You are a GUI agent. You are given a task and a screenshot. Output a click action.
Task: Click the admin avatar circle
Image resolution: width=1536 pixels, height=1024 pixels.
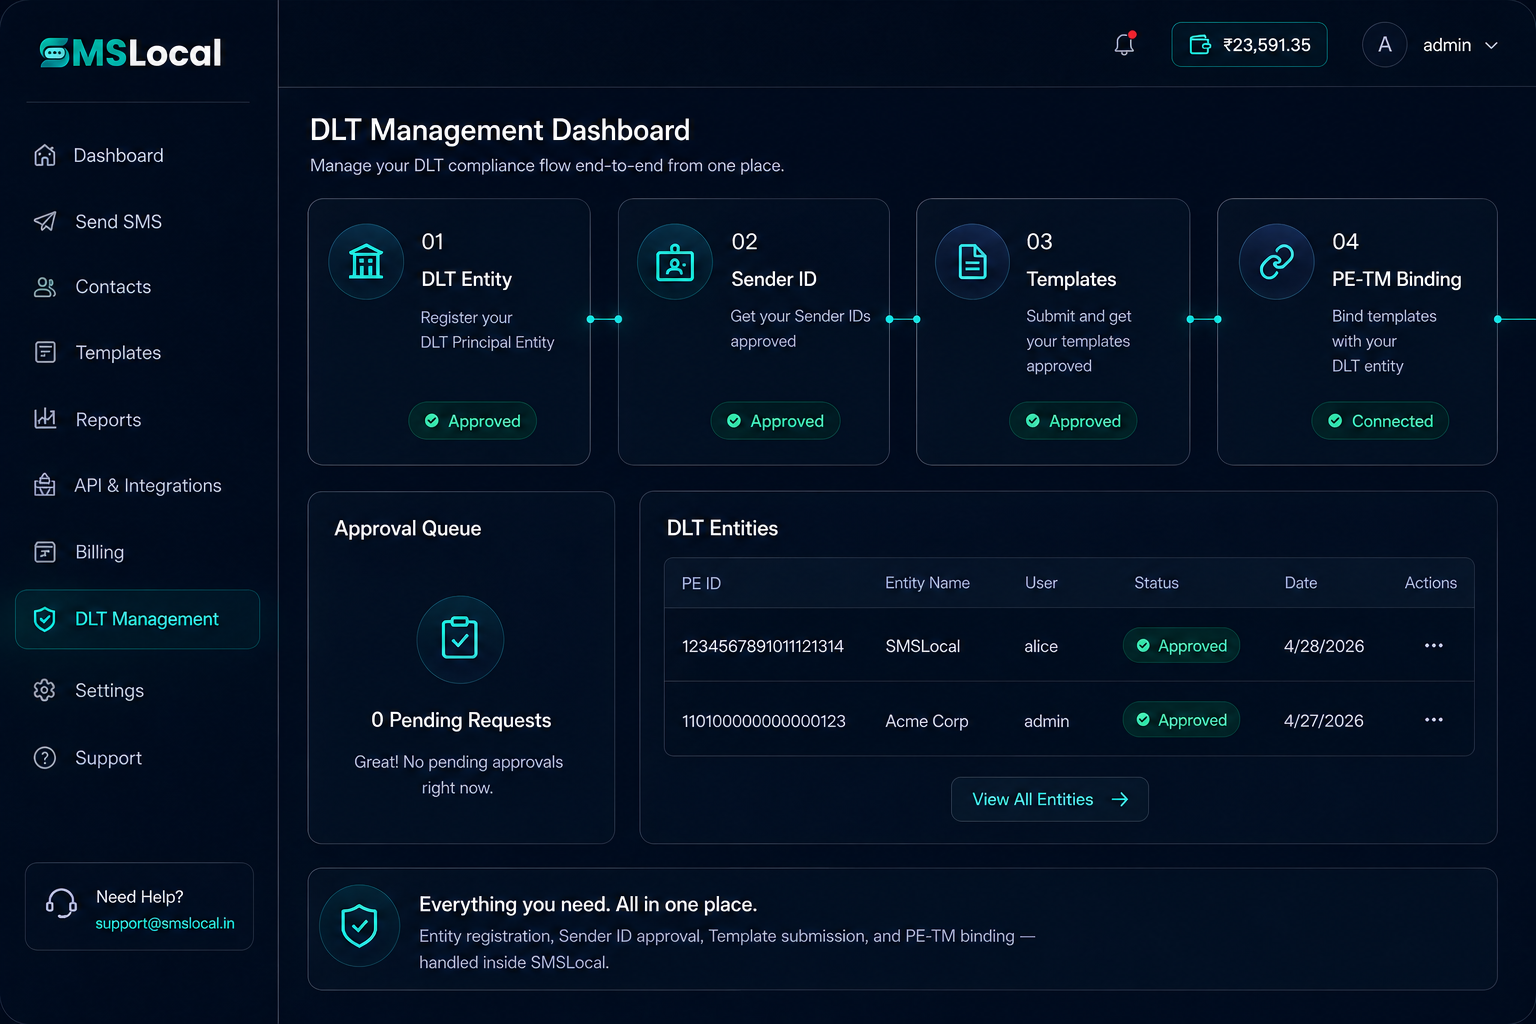coord(1384,45)
